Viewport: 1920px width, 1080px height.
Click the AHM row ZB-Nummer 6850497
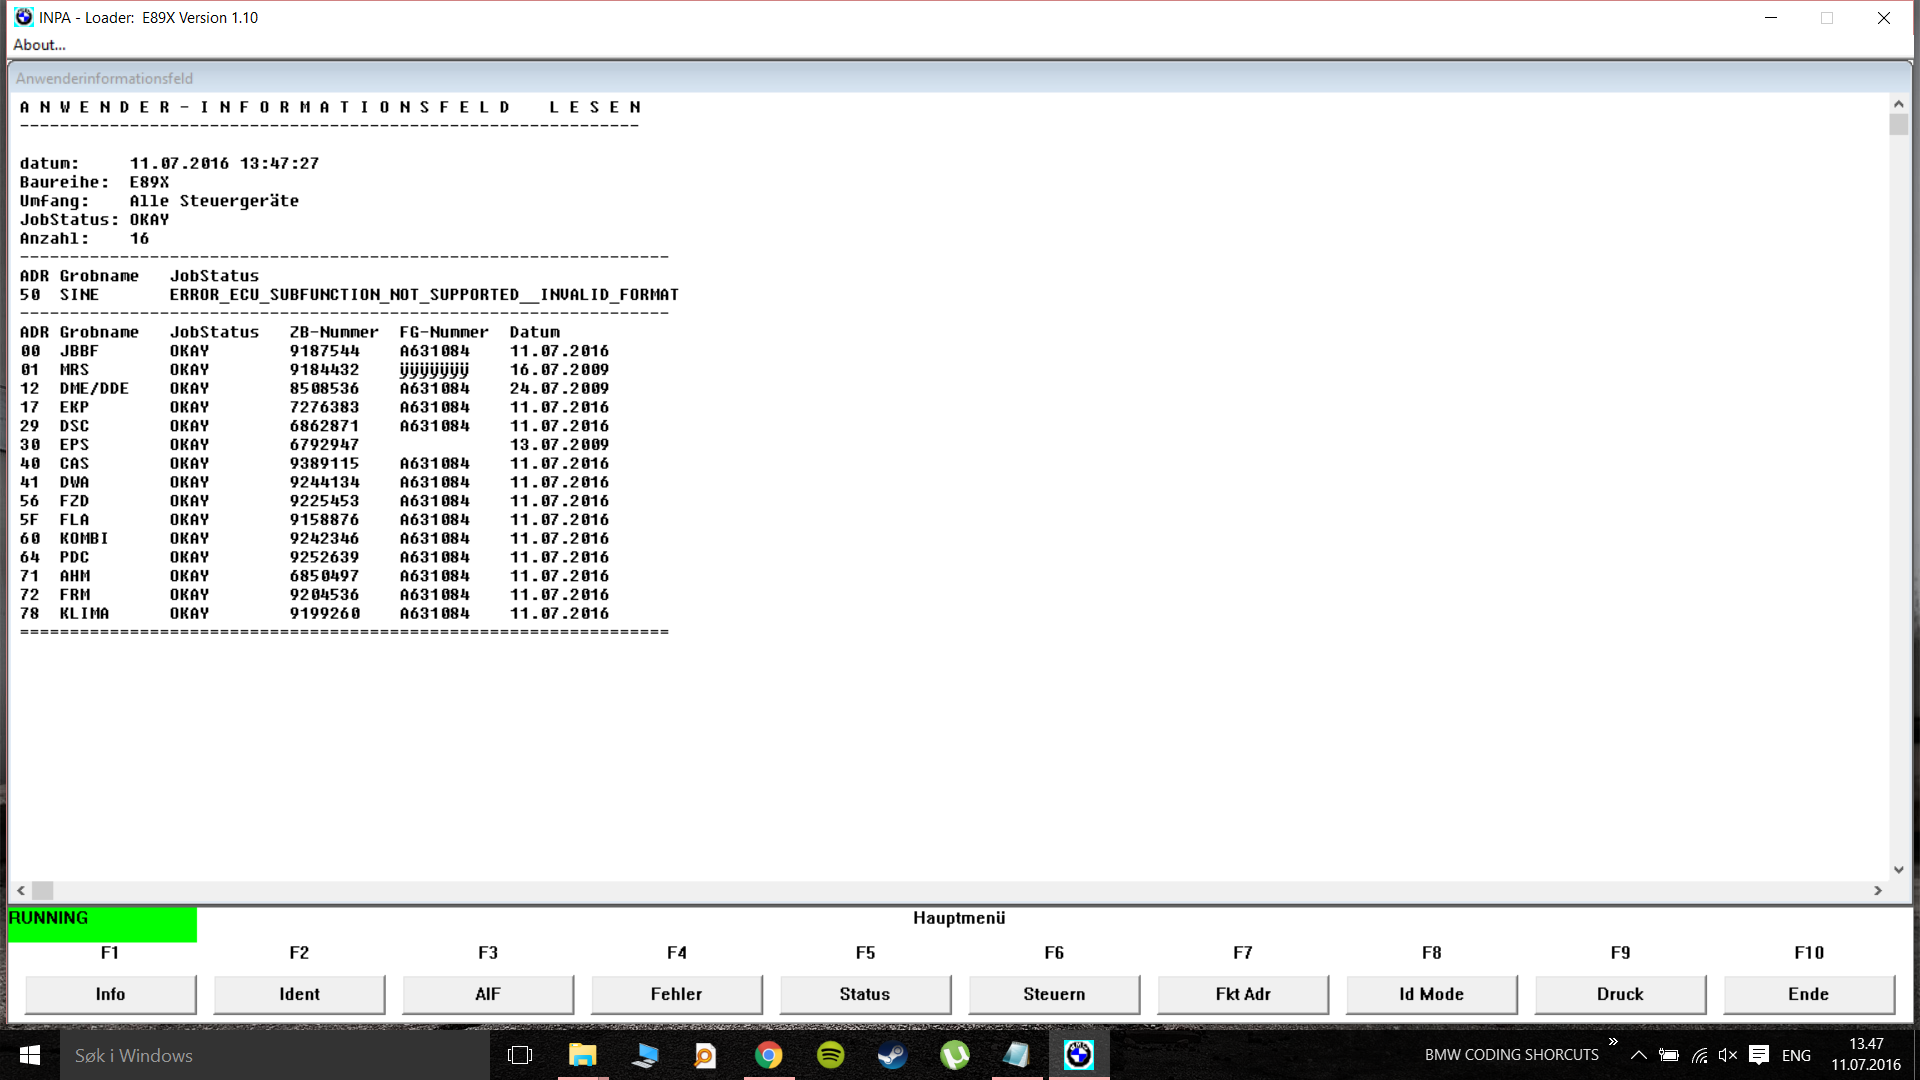324,576
